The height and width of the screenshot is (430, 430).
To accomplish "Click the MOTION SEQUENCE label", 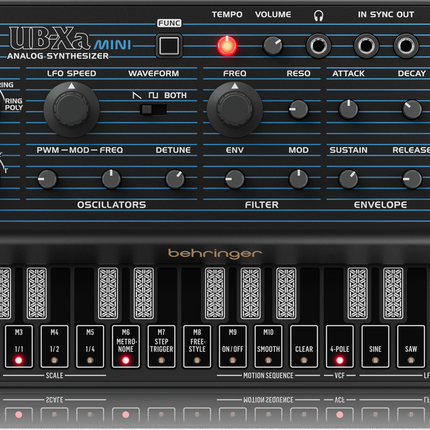I will coord(268,376).
